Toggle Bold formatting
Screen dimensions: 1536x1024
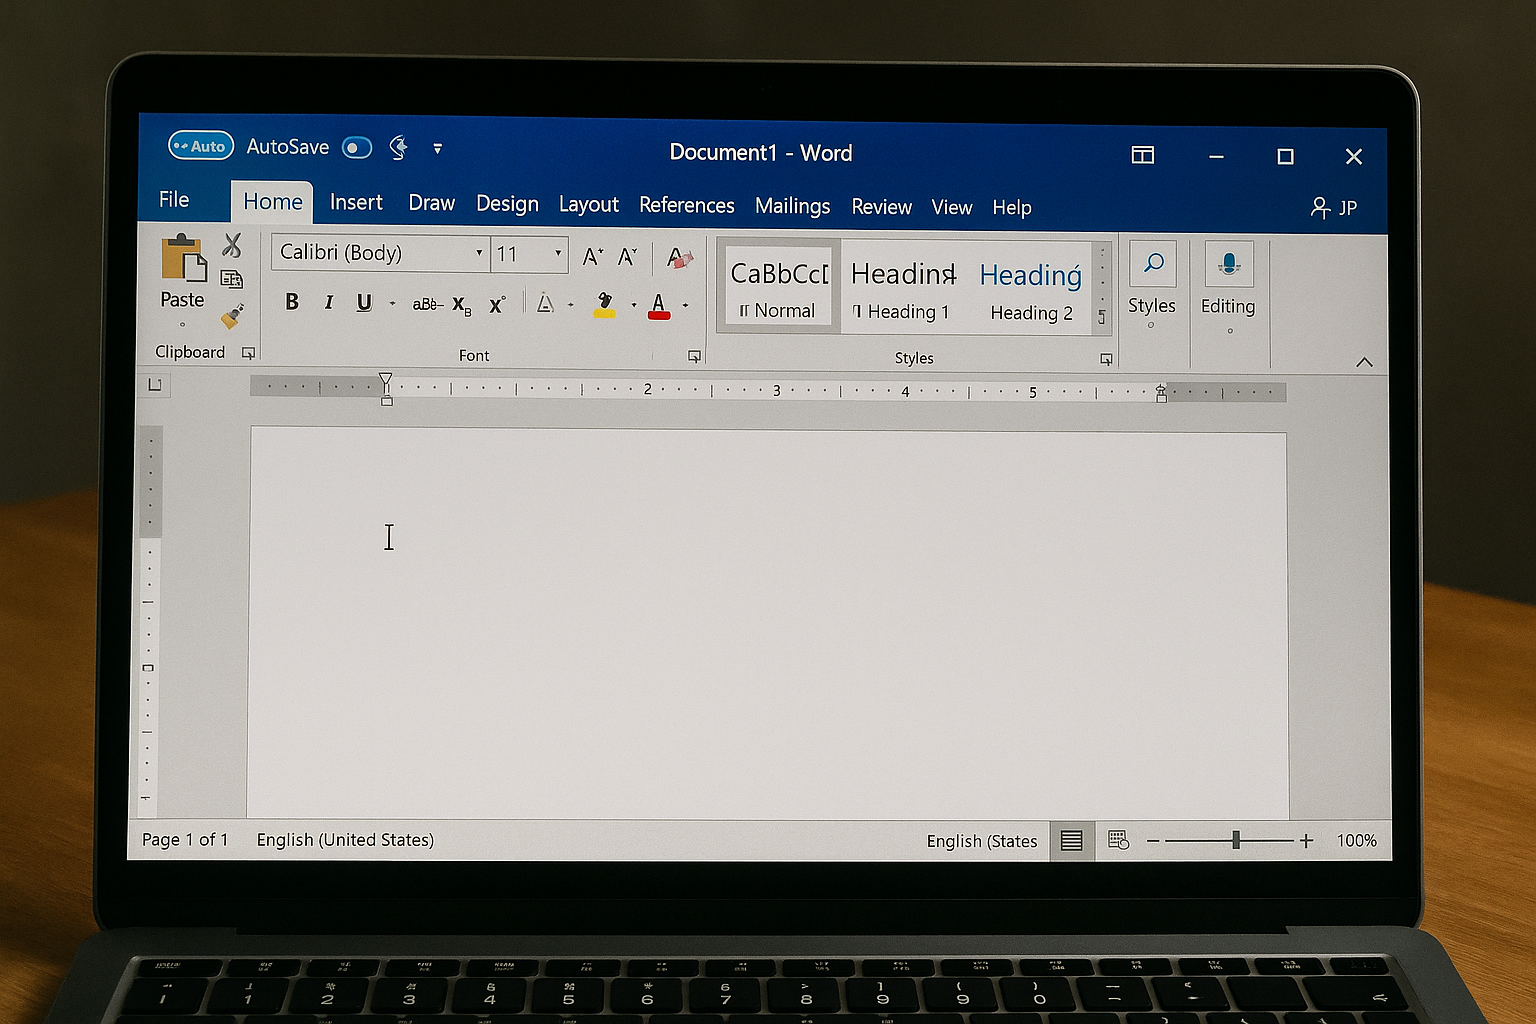292,302
